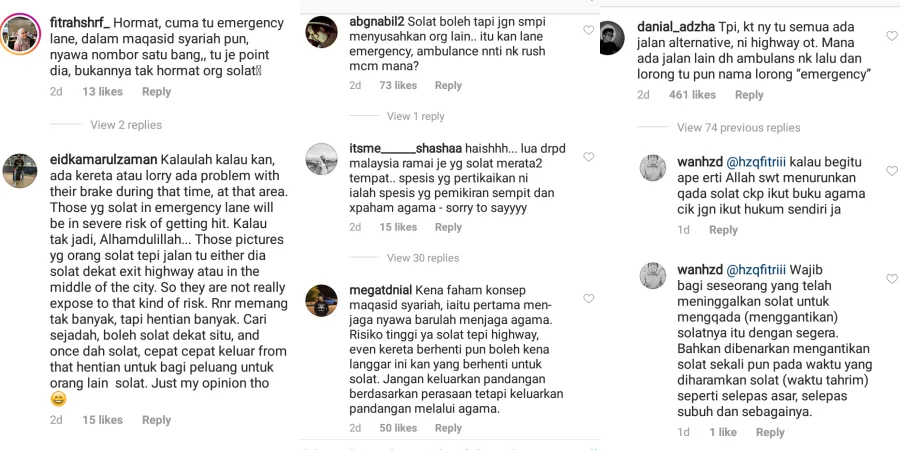
Task: Tap heart beside itsme______shashaa comment
Action: click(x=588, y=157)
